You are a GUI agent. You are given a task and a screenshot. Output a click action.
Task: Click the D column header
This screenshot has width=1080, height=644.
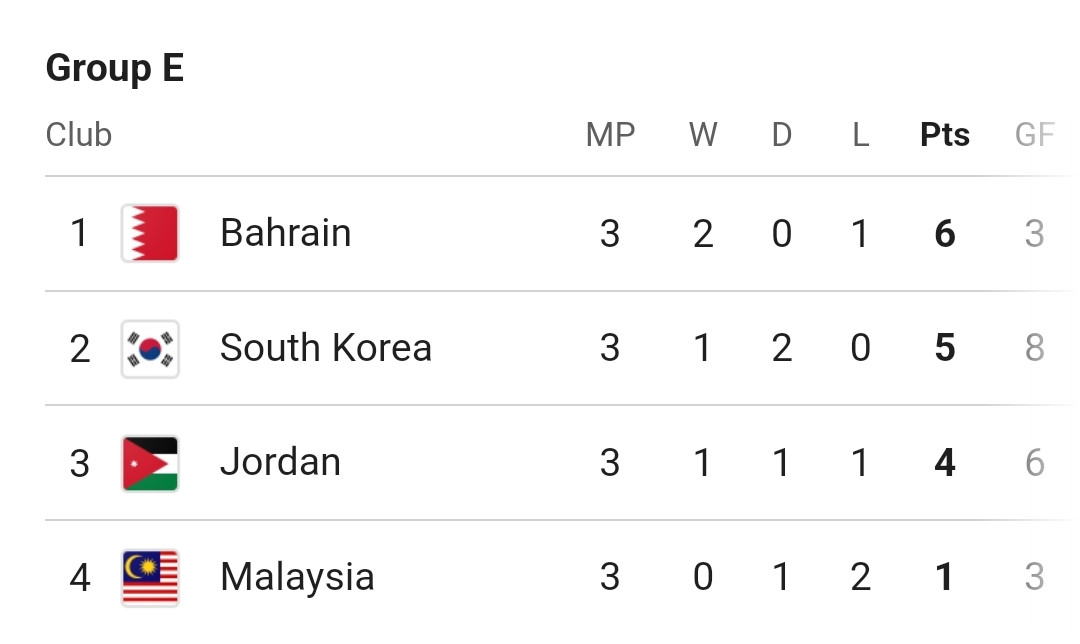coord(782,134)
